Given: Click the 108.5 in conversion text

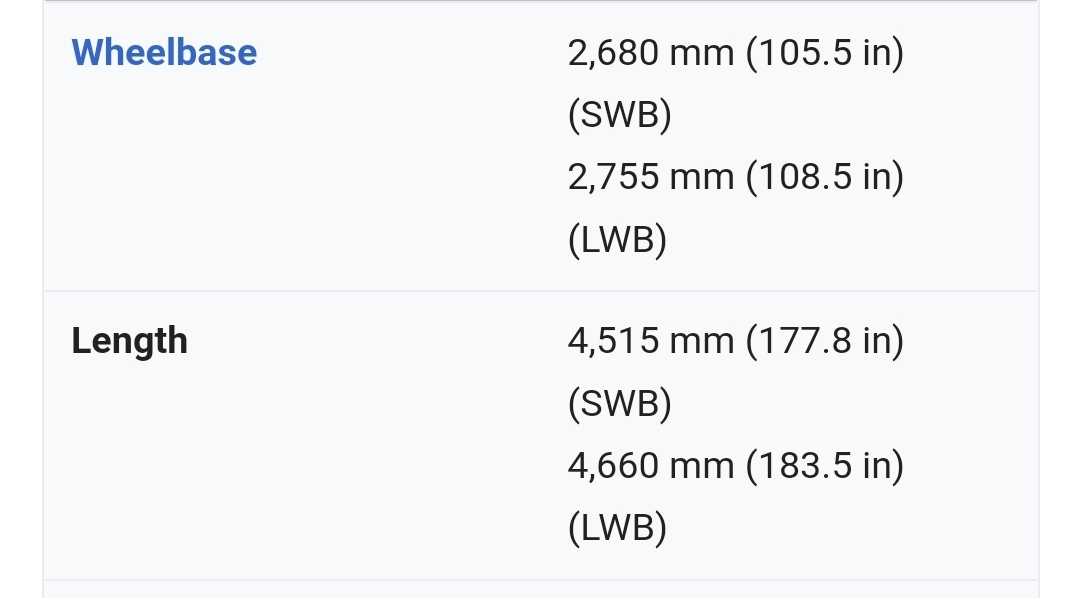Looking at the screenshot, I should (x=825, y=178).
